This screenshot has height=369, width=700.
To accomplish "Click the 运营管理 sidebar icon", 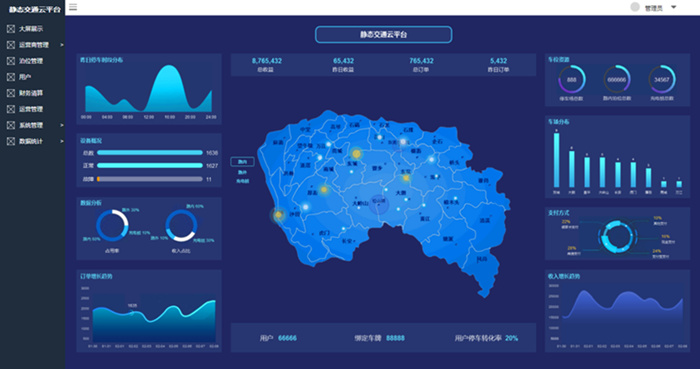I will coord(11,109).
